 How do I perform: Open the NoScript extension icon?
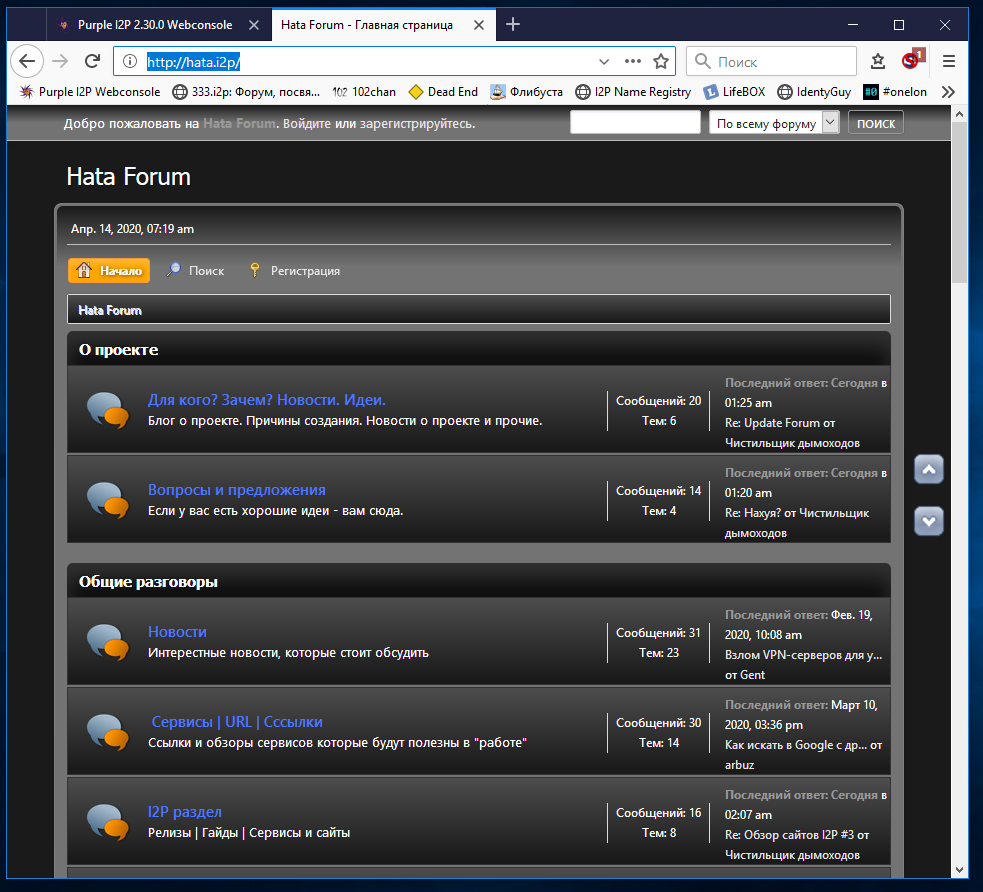[x=912, y=59]
